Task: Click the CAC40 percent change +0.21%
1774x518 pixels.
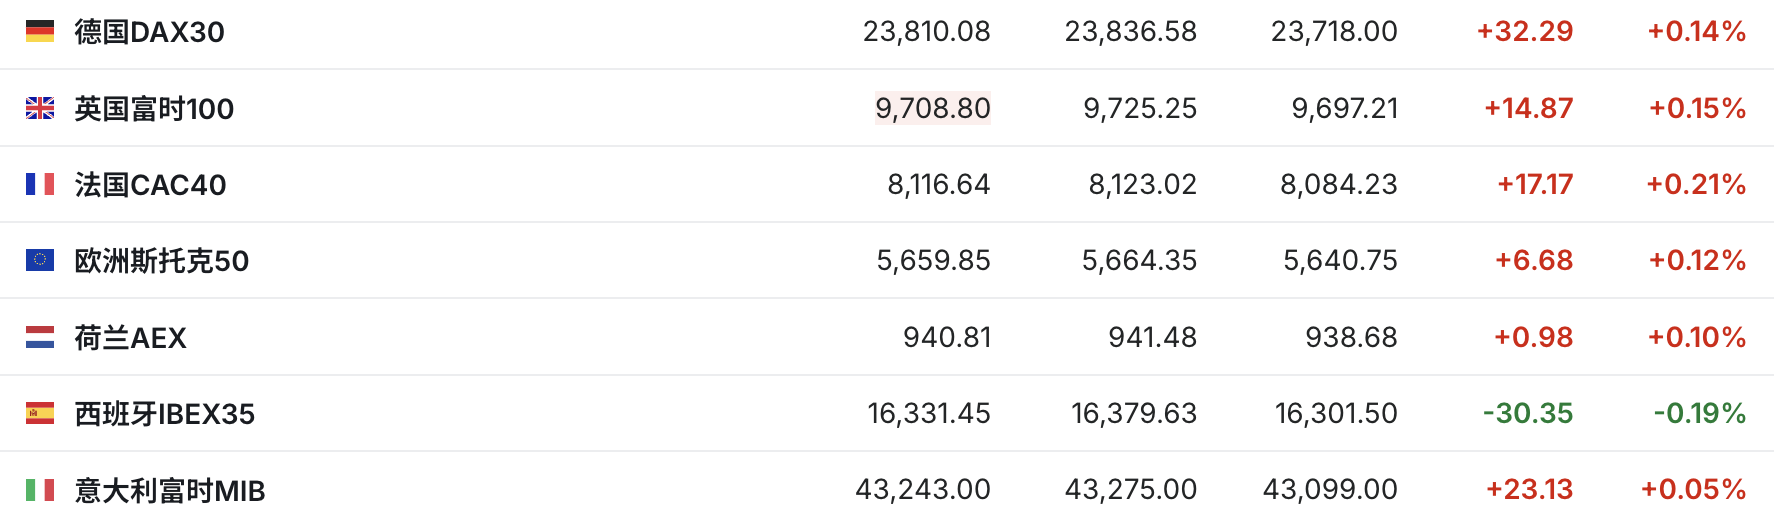Action: click(x=1696, y=184)
